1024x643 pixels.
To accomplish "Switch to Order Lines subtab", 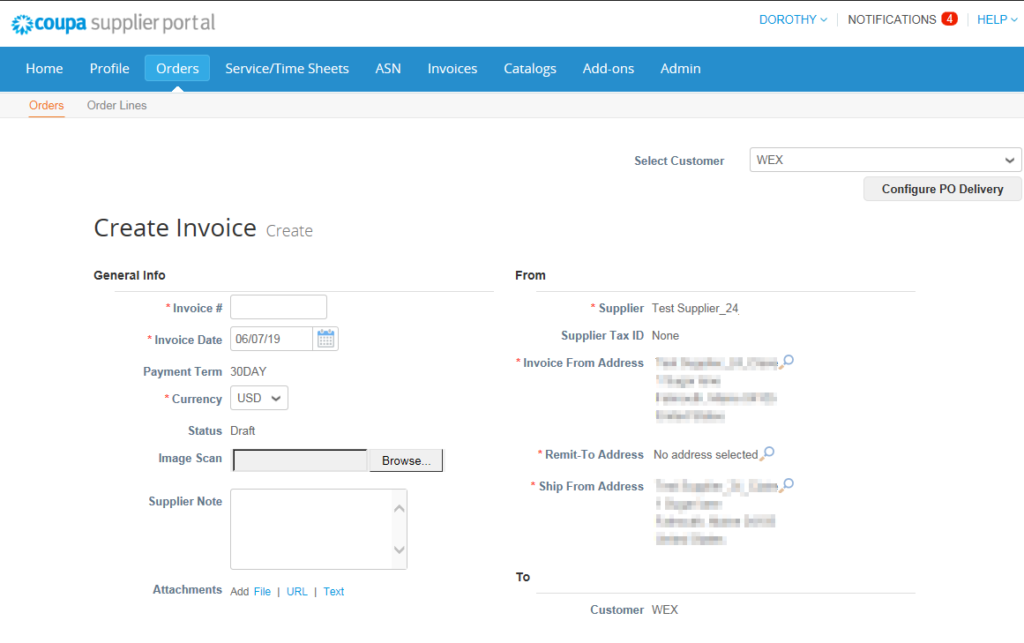I will point(117,105).
